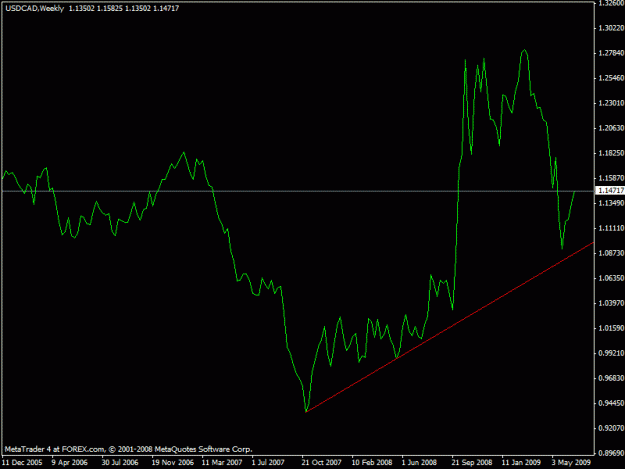This screenshot has height=469, width=625.
Task: Click the 9 Apr 2006 date label
Action: (69, 463)
